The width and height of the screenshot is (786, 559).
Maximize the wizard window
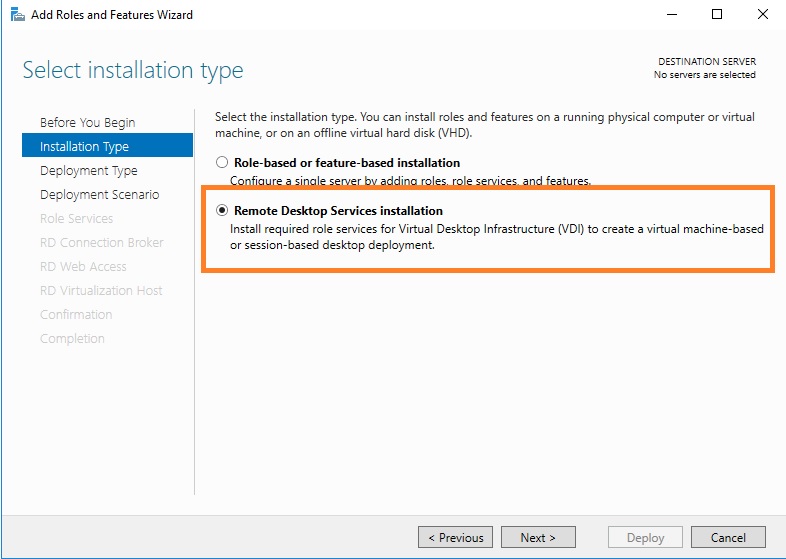(x=717, y=15)
